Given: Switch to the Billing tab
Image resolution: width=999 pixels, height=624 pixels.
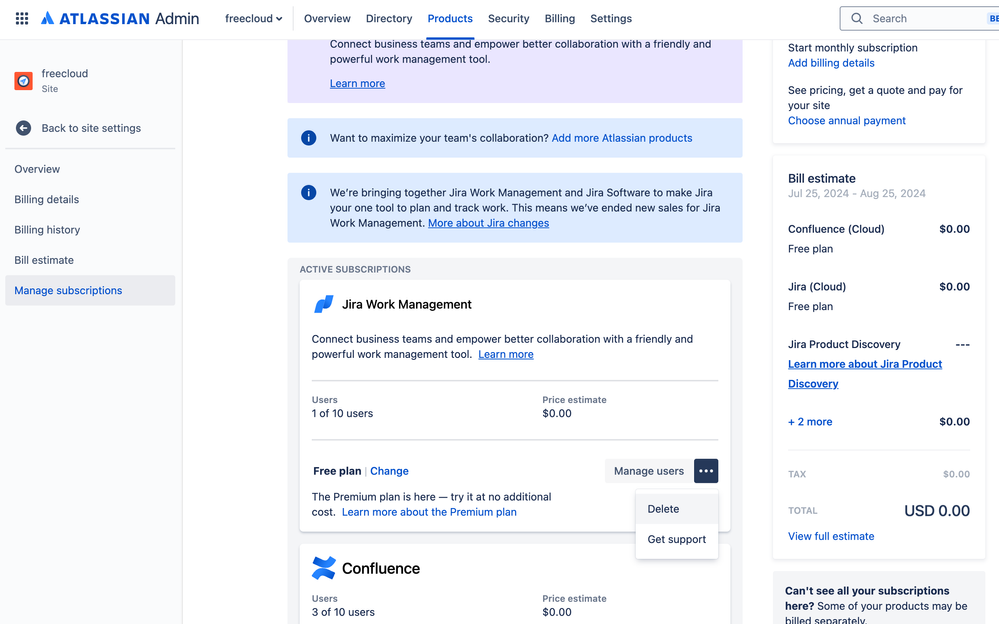Looking at the screenshot, I should pyautogui.click(x=559, y=18).
